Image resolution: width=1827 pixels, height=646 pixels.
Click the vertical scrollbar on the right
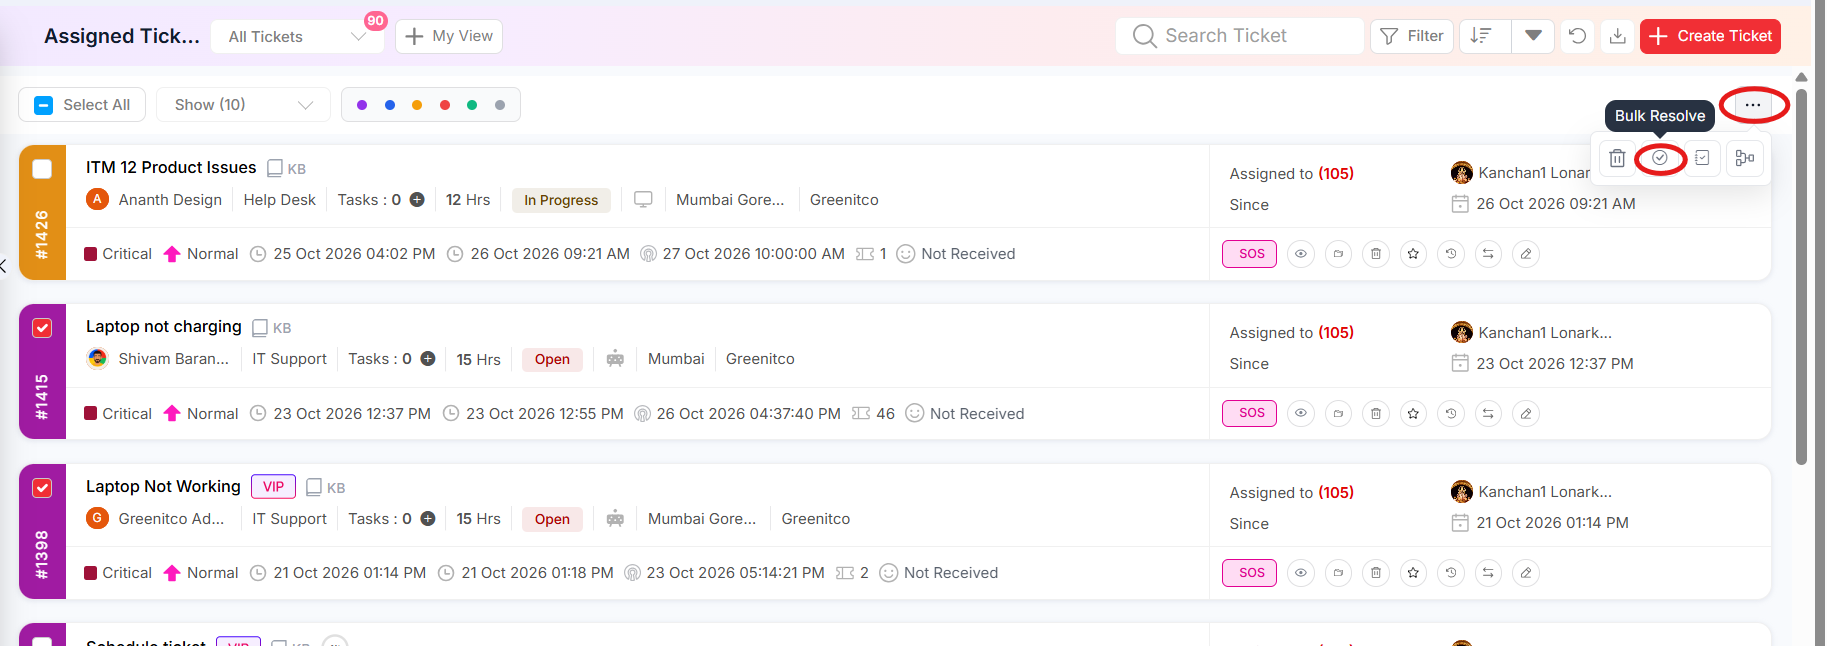(1801, 277)
